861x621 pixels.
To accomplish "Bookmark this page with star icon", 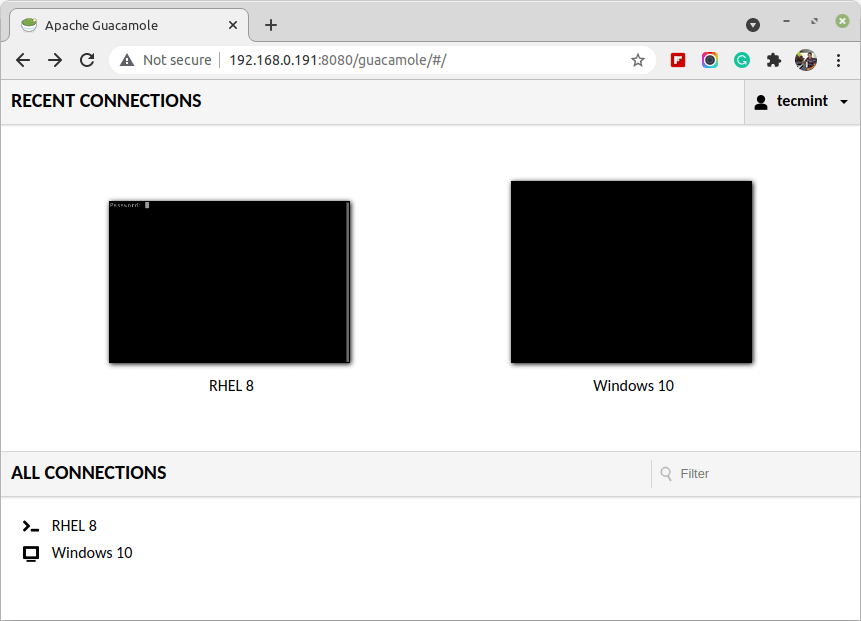I will pos(638,60).
